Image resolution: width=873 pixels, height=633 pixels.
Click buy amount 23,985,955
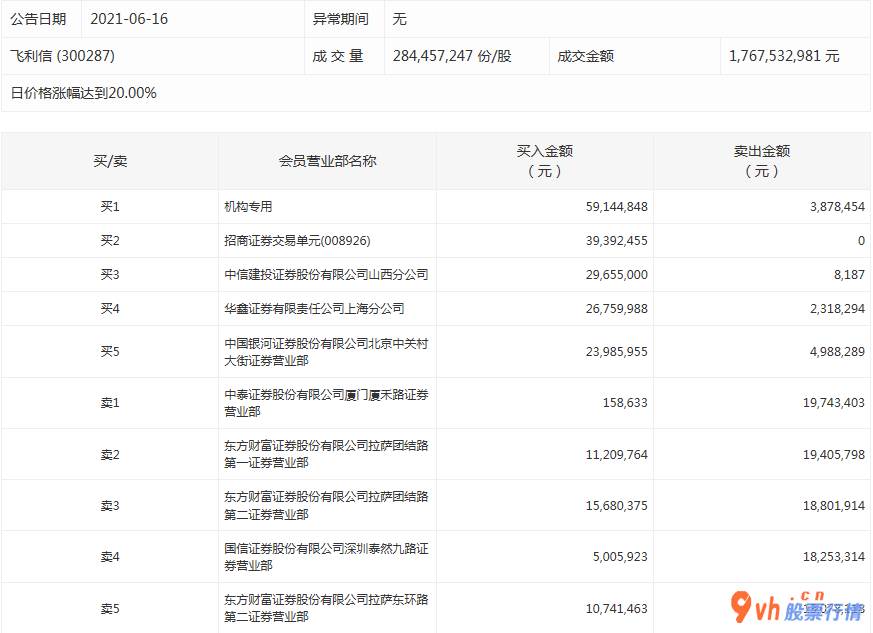616,351
